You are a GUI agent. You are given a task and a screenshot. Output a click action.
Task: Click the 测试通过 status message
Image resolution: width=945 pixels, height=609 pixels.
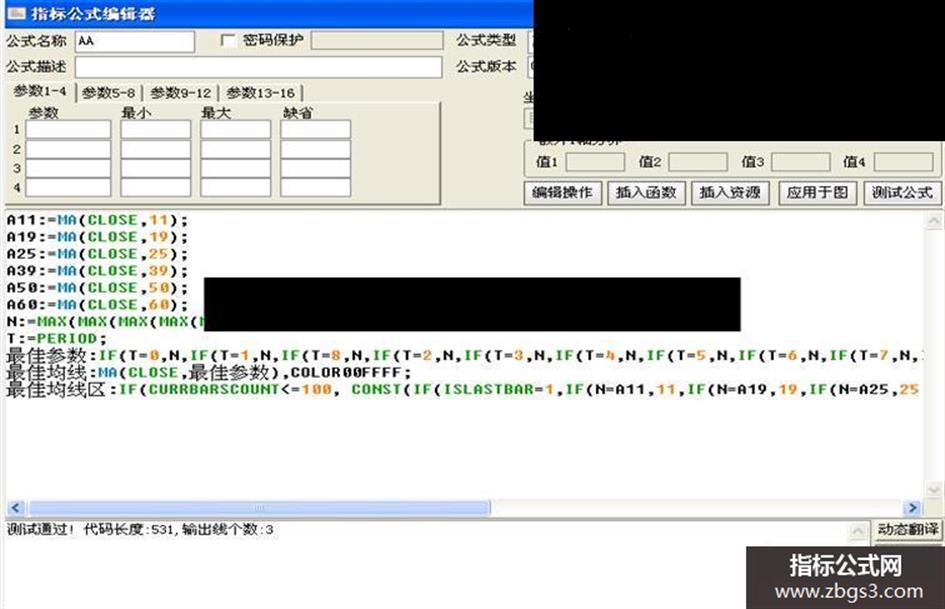click(x=140, y=530)
